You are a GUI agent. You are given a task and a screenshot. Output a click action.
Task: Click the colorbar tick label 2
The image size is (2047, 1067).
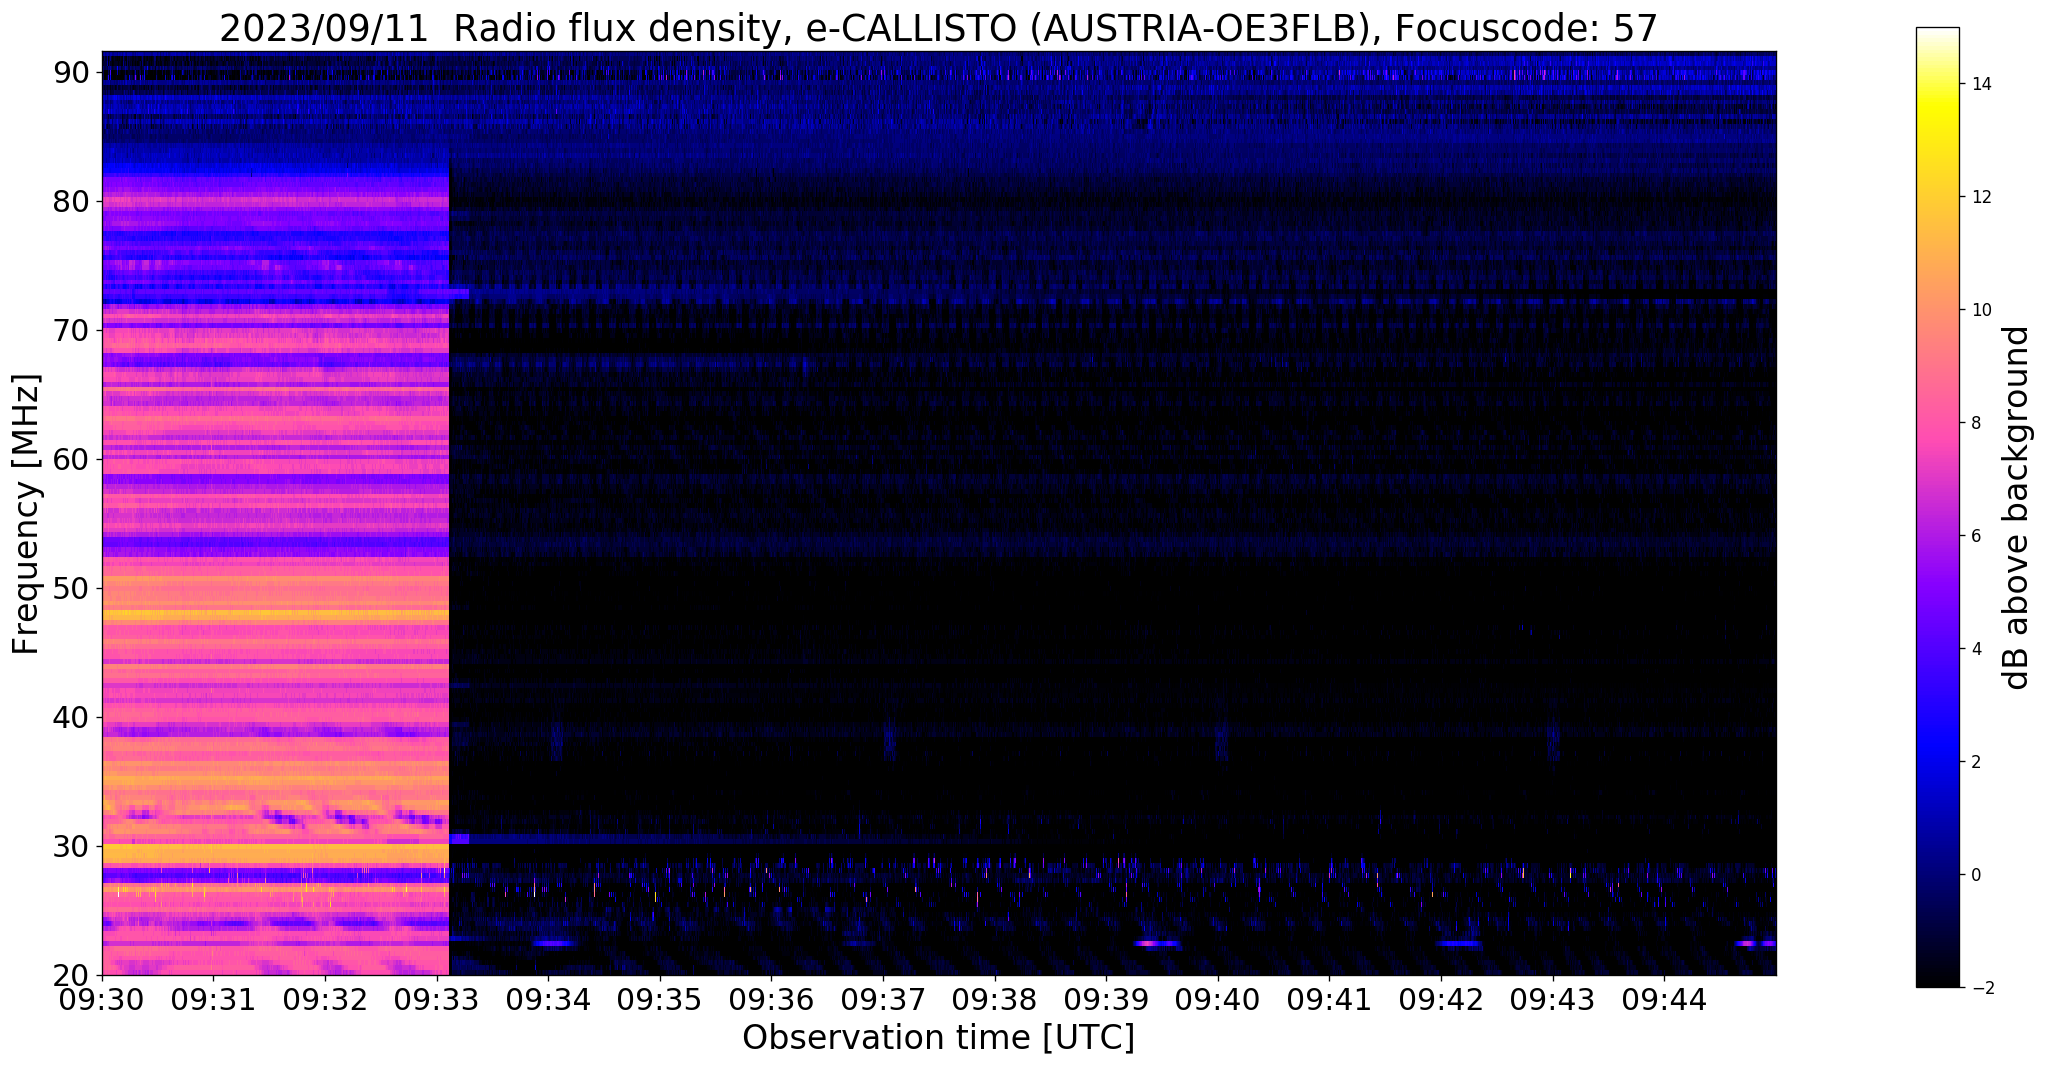[x=1976, y=762]
